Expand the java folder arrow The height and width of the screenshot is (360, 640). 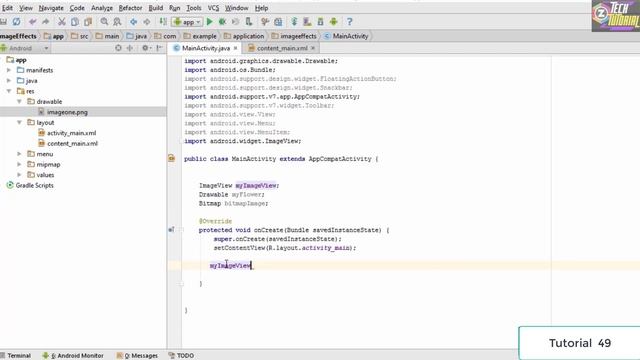tap(9, 81)
